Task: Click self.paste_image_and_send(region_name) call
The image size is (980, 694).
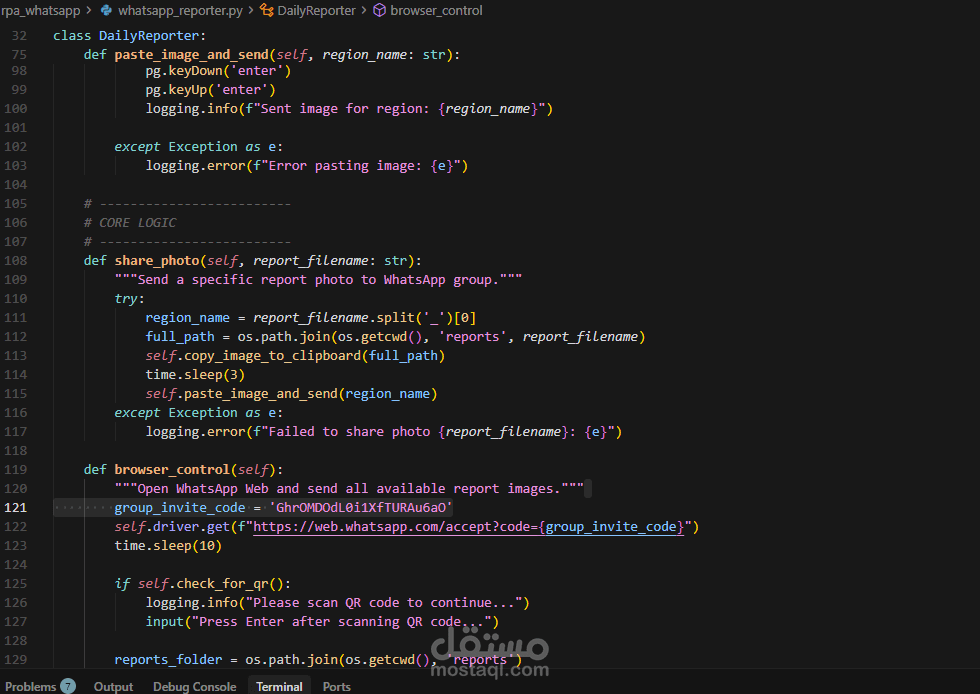Action: pos(291,394)
